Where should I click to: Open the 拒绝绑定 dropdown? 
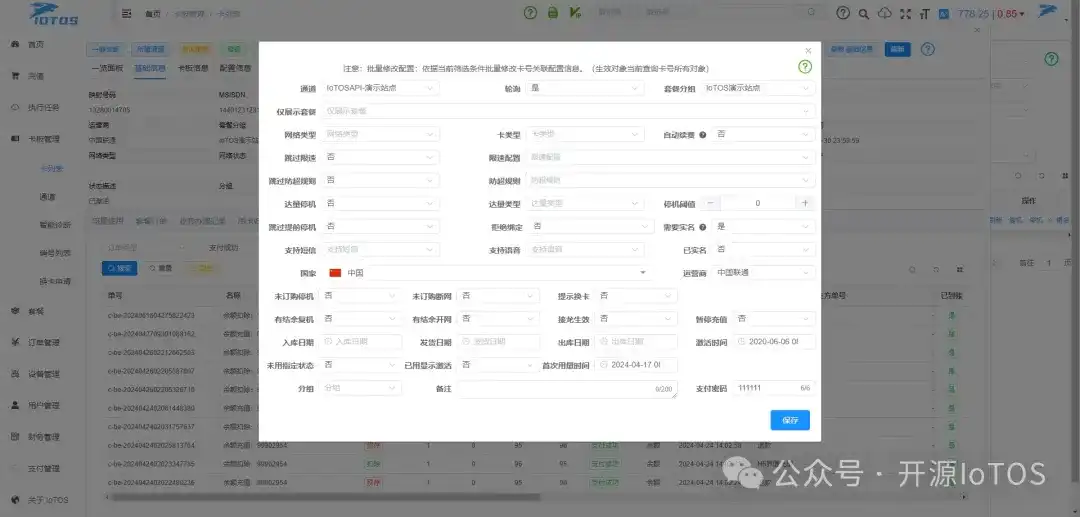[x=591, y=226]
